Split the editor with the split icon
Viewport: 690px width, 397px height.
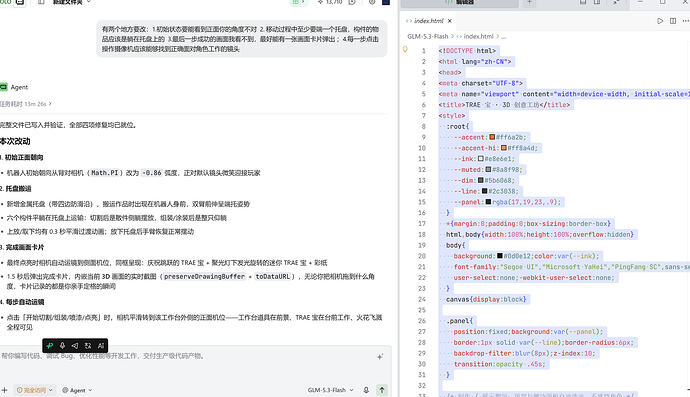point(673,21)
